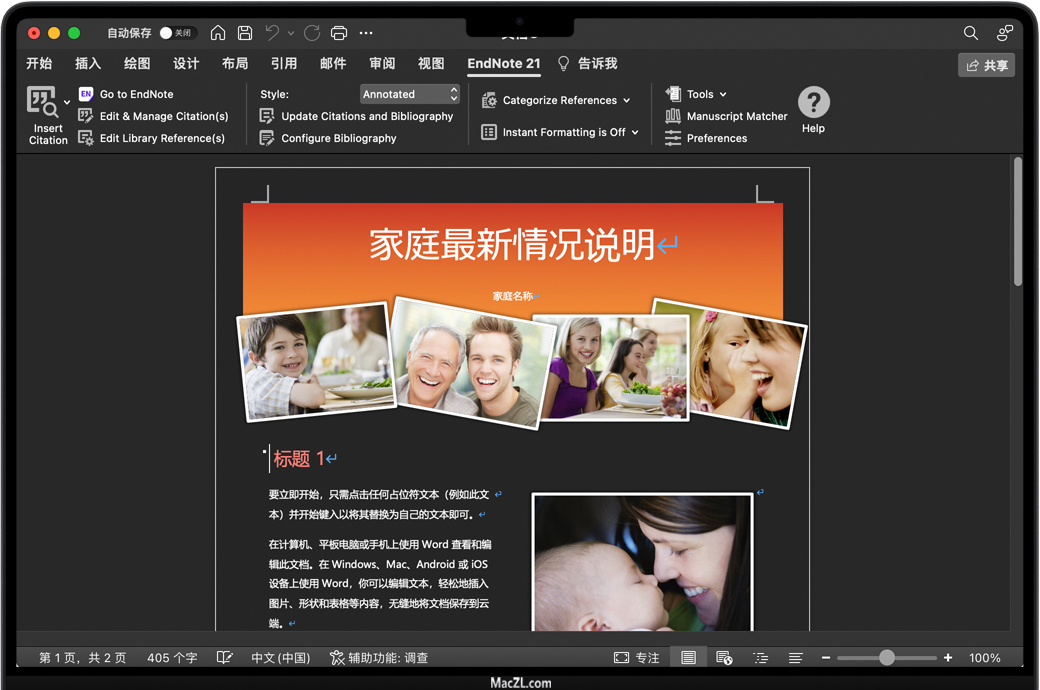The width and height of the screenshot is (1040, 690).
Task: Switch to the 插入 tab
Action: click(x=88, y=63)
